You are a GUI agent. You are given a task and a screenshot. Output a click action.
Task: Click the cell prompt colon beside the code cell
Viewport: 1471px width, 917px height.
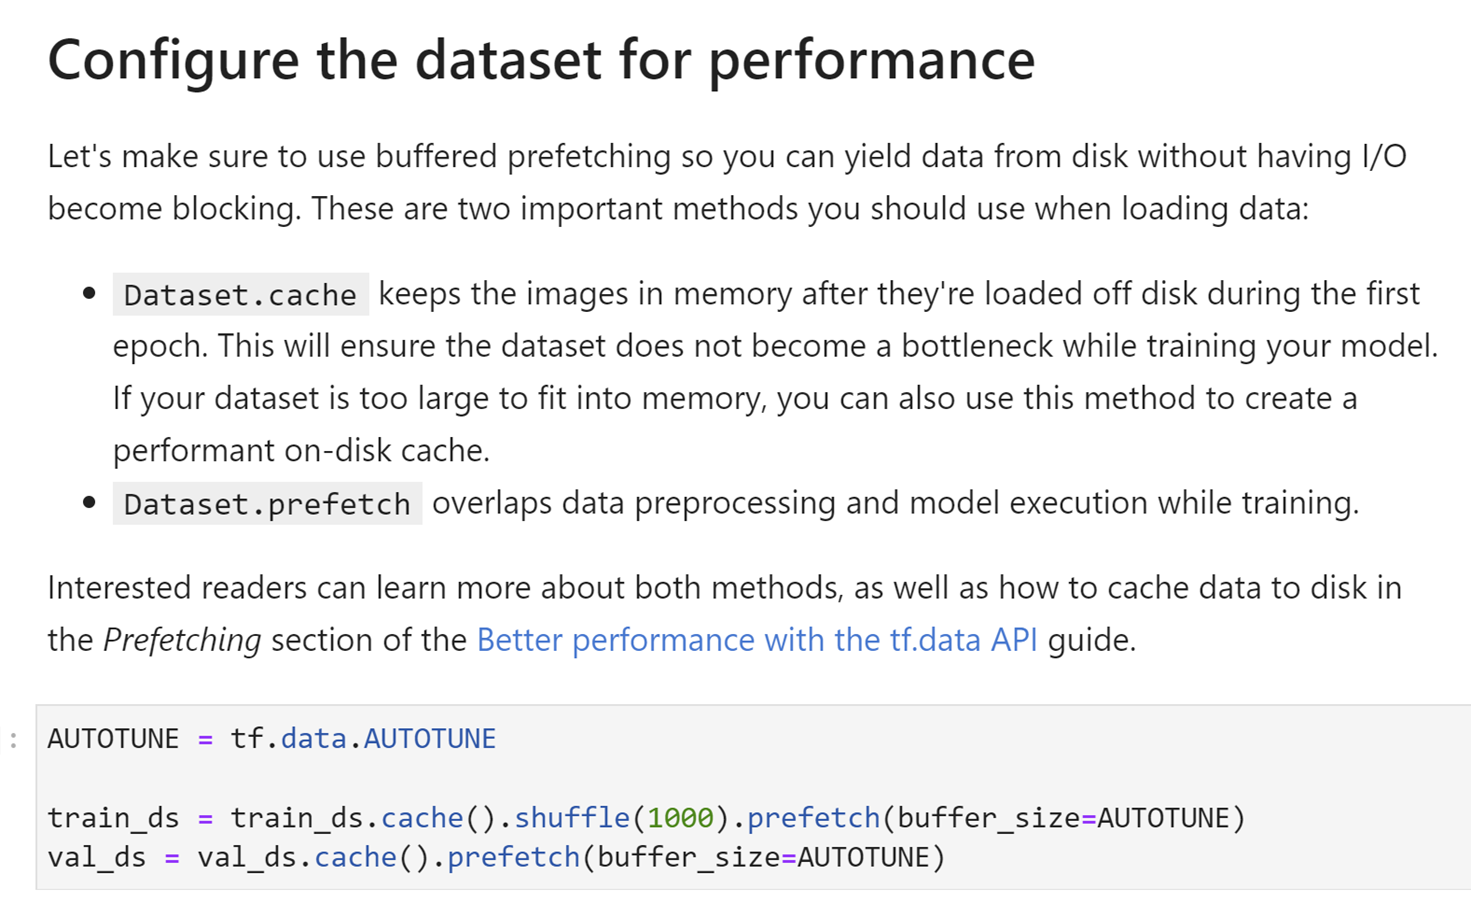(x=13, y=740)
